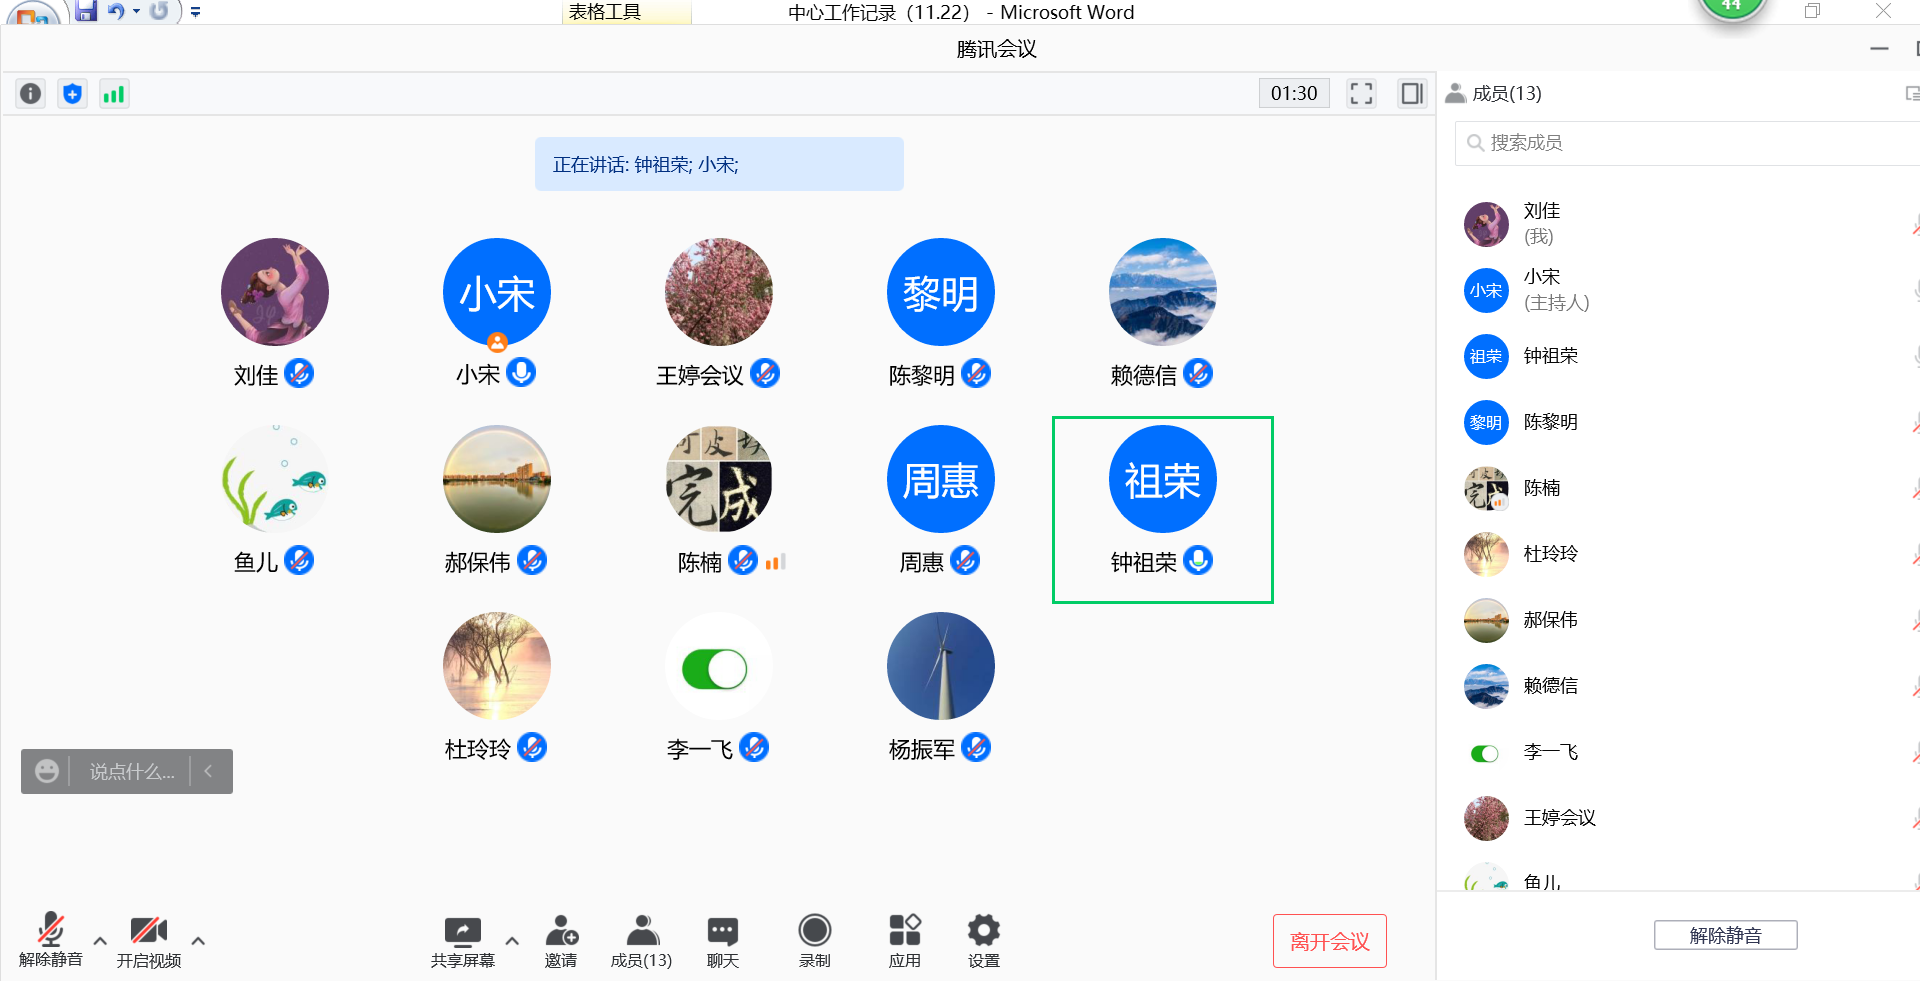Expand video options arrow next to camera
This screenshot has height=981, width=1920.
(x=198, y=941)
